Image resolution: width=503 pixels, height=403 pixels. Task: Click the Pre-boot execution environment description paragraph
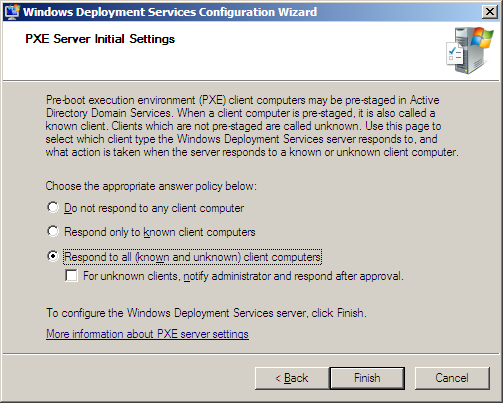[x=252, y=126]
